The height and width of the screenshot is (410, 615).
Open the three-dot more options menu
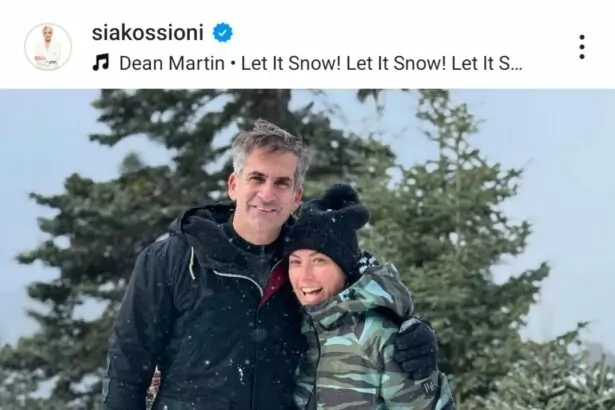tap(582, 47)
